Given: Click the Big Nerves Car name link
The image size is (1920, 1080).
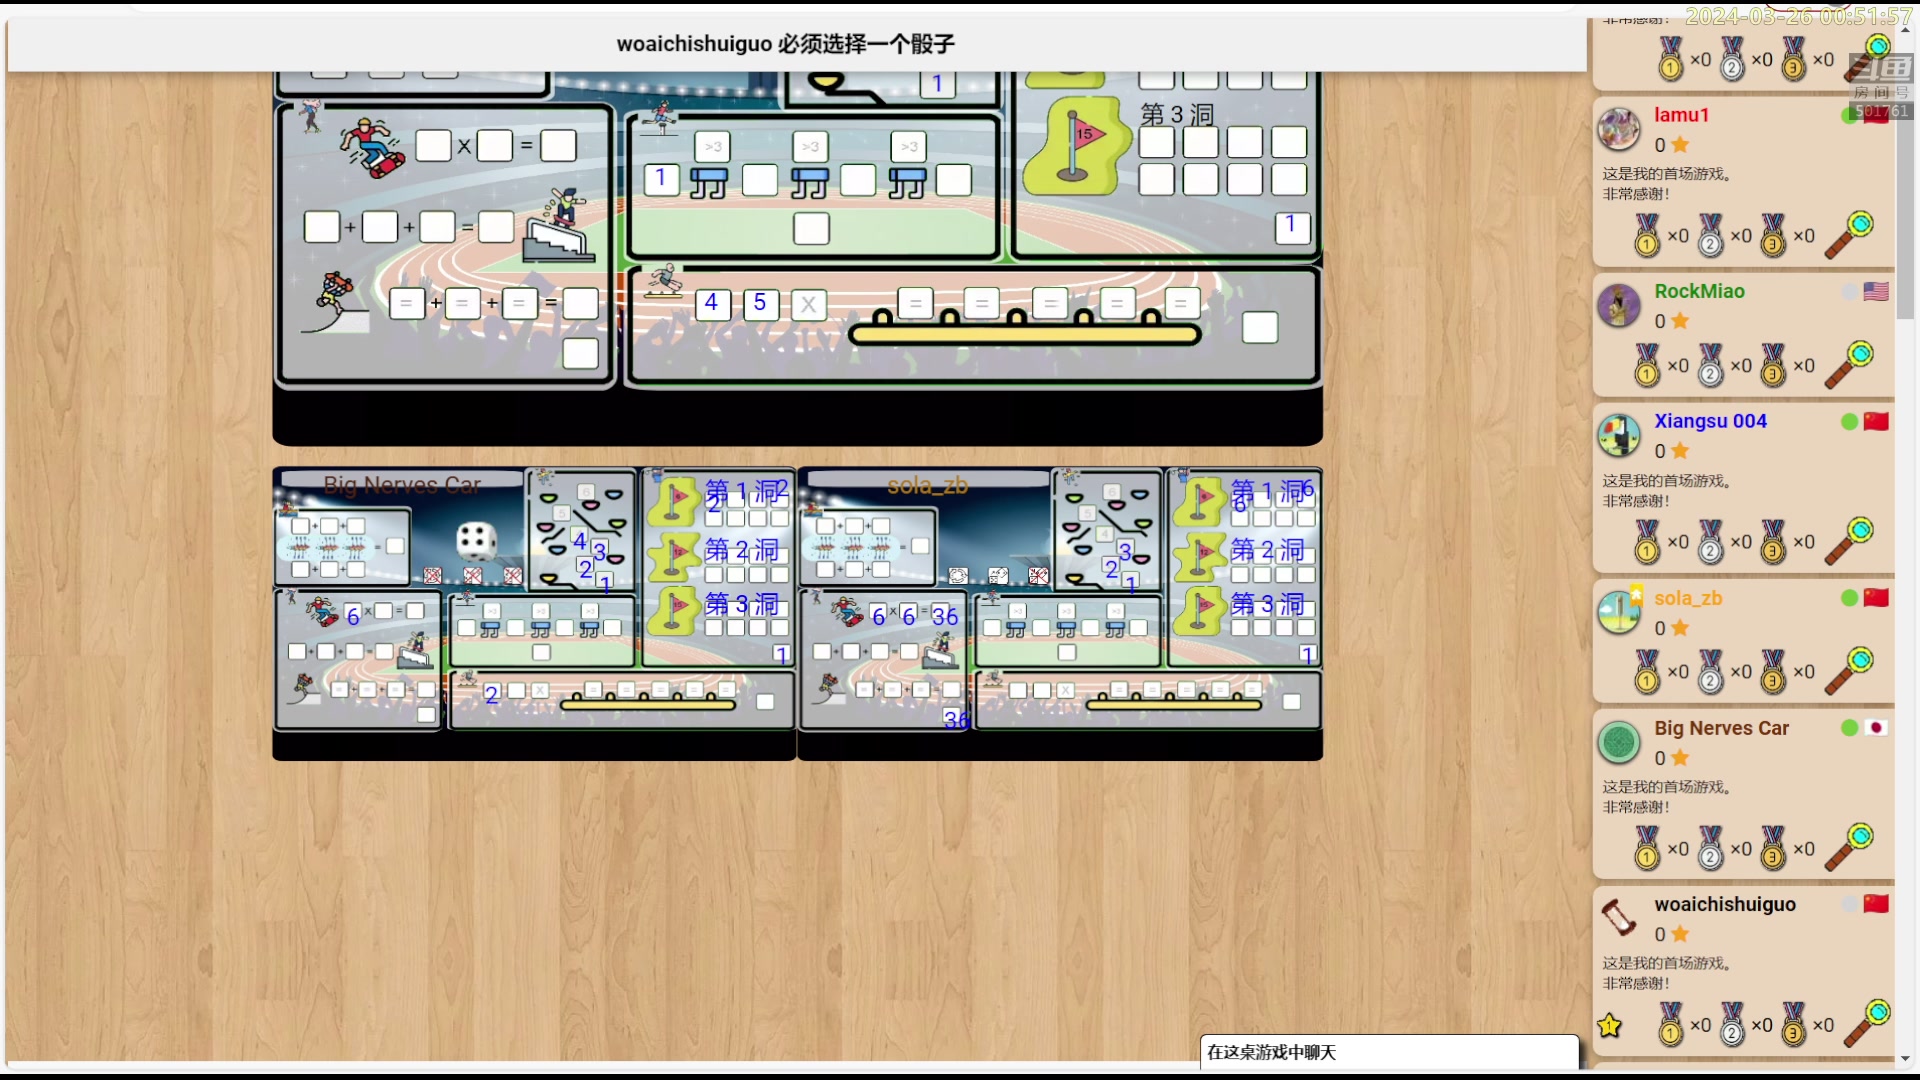Looking at the screenshot, I should (x=1721, y=728).
